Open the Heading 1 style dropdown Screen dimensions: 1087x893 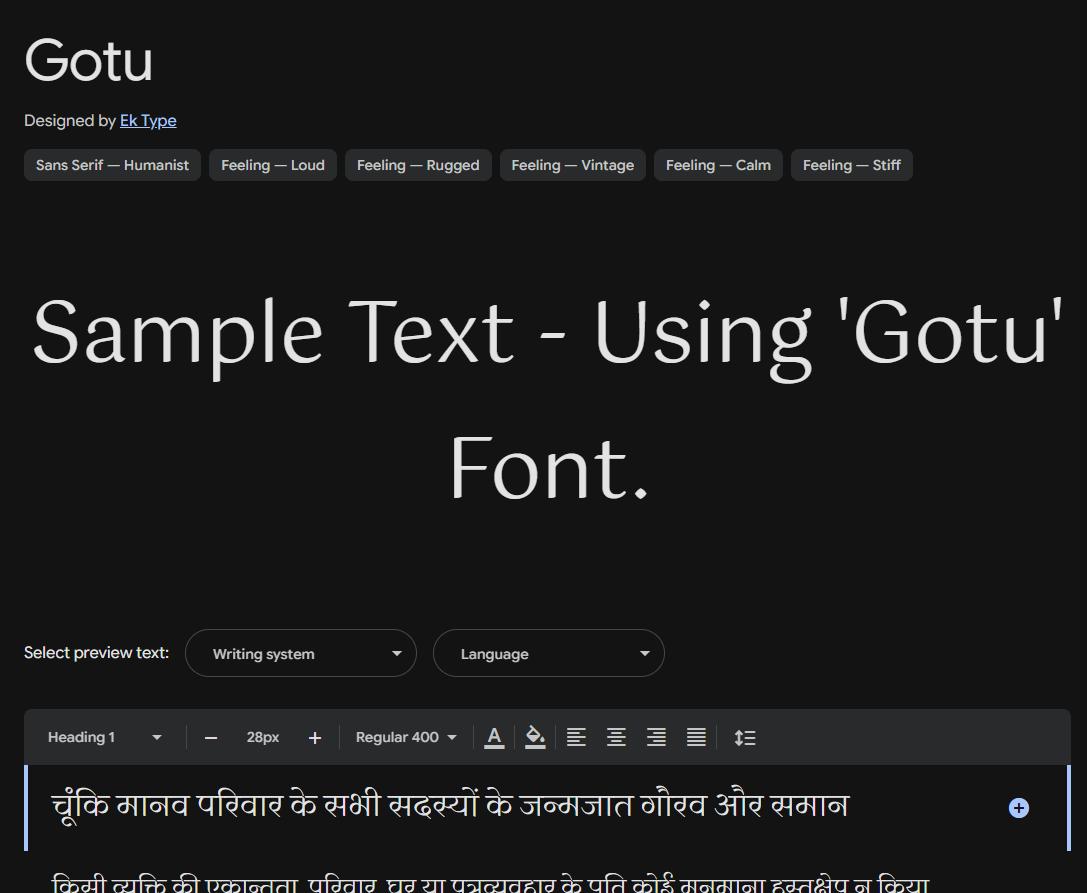[x=105, y=737]
